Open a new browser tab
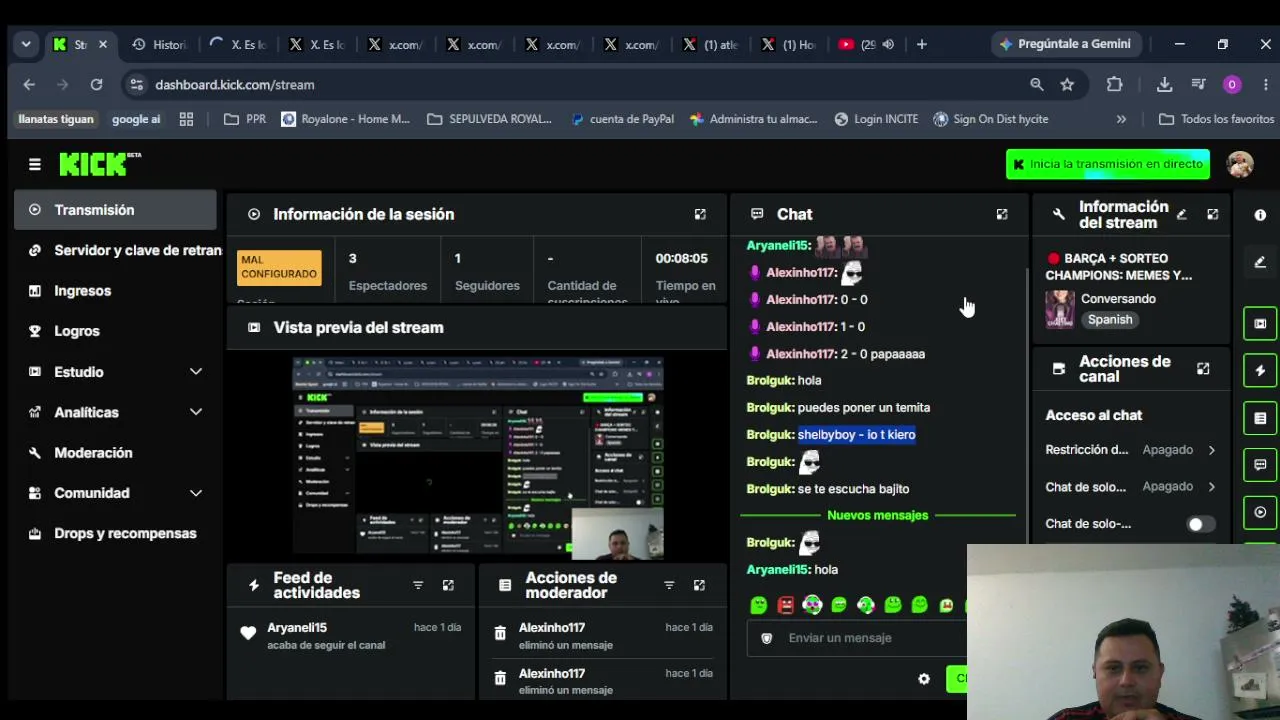Image resolution: width=1280 pixels, height=720 pixels. click(x=922, y=44)
